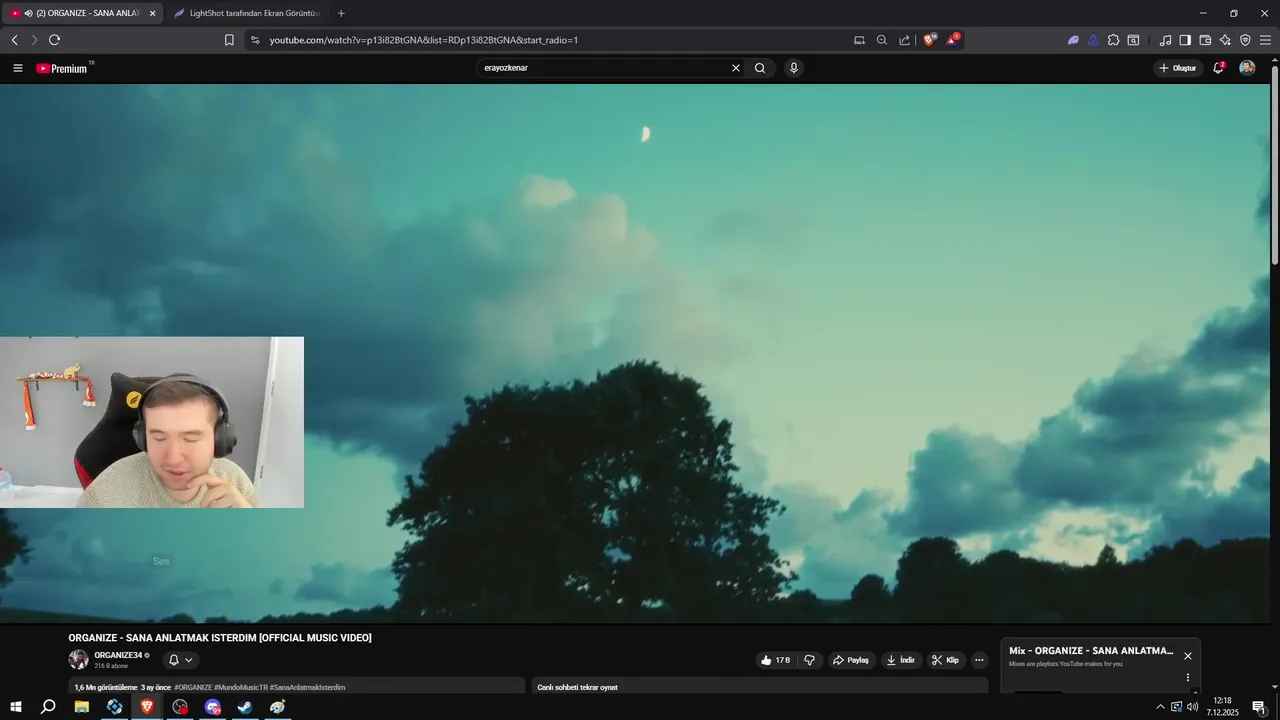Click the video title text
The width and height of the screenshot is (1280, 720).
tap(220, 638)
